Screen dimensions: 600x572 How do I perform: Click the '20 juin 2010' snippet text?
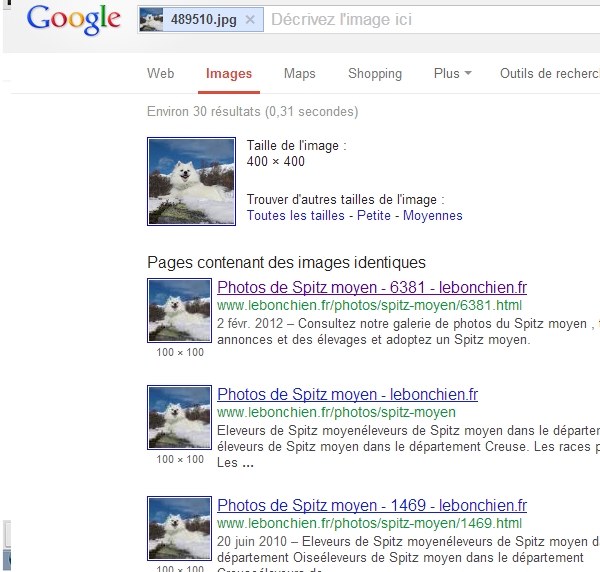(x=252, y=542)
